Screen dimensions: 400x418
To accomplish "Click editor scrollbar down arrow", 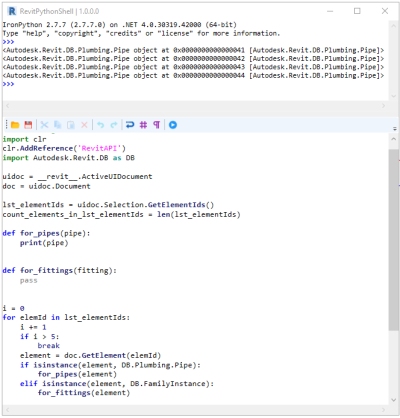I will (x=393, y=400).
